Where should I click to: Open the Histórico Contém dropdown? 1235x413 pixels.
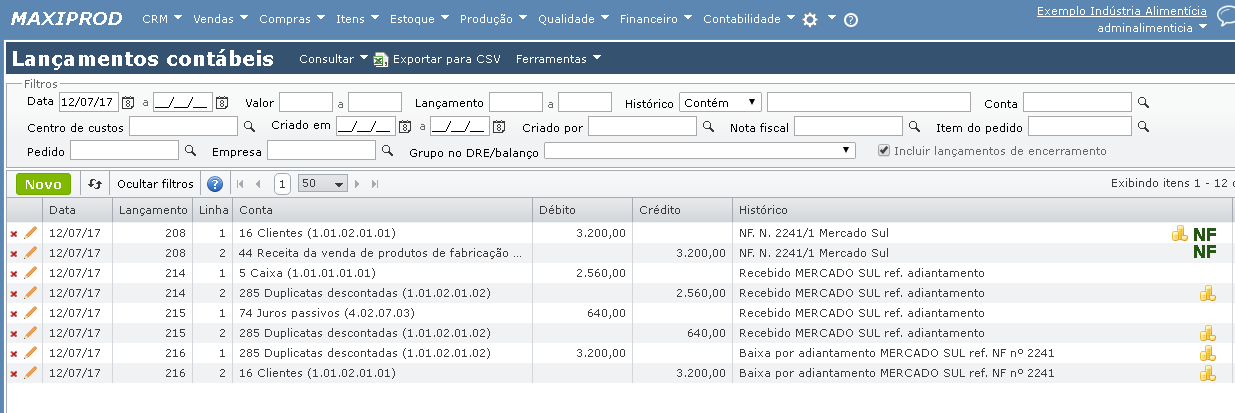pos(720,102)
